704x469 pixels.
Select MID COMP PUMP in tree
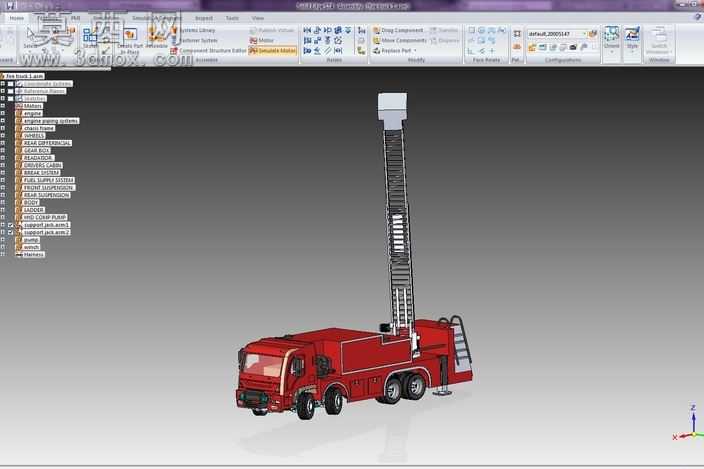click(45, 217)
